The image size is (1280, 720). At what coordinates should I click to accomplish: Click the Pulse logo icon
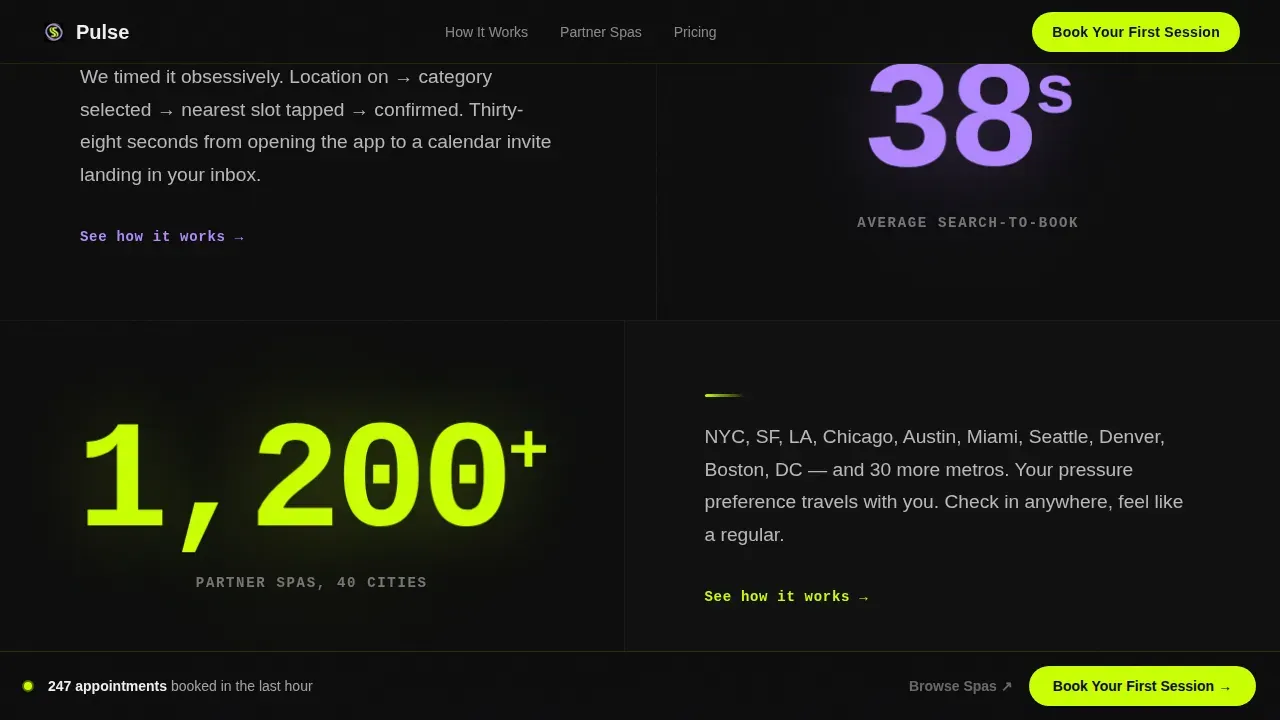click(x=54, y=32)
